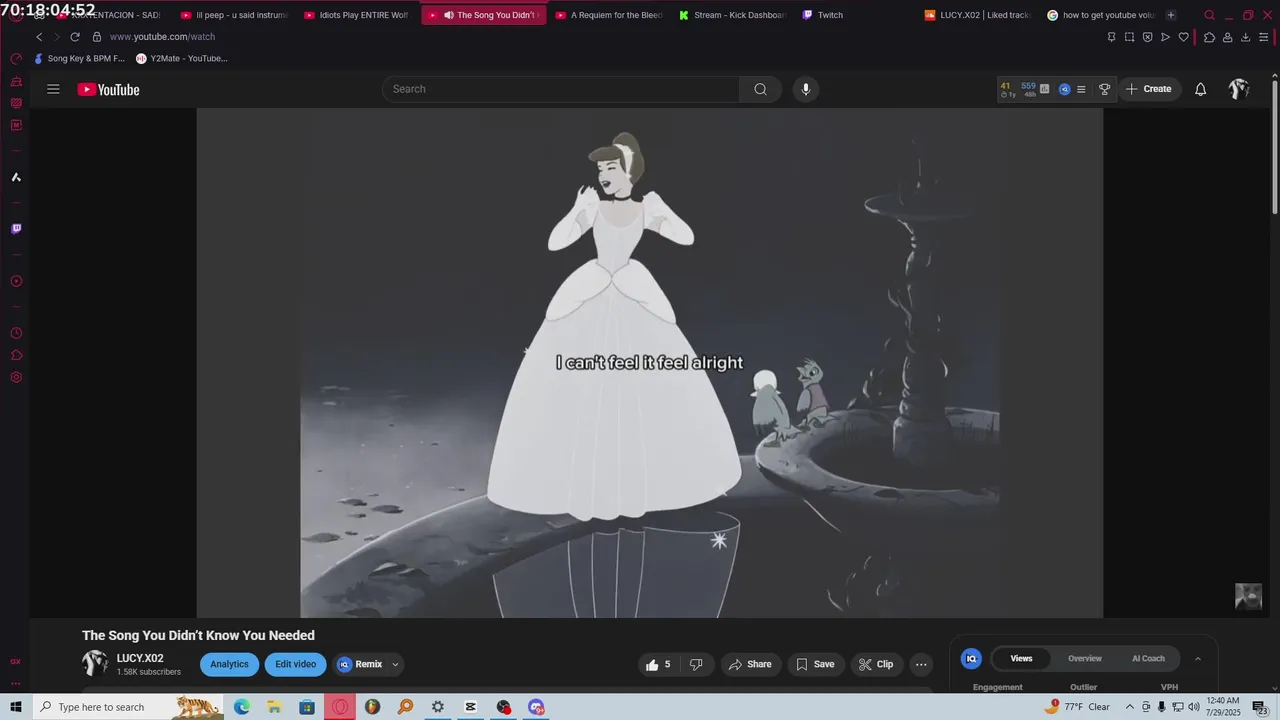
Task: Switch to the lil peep tab
Action: (x=234, y=15)
